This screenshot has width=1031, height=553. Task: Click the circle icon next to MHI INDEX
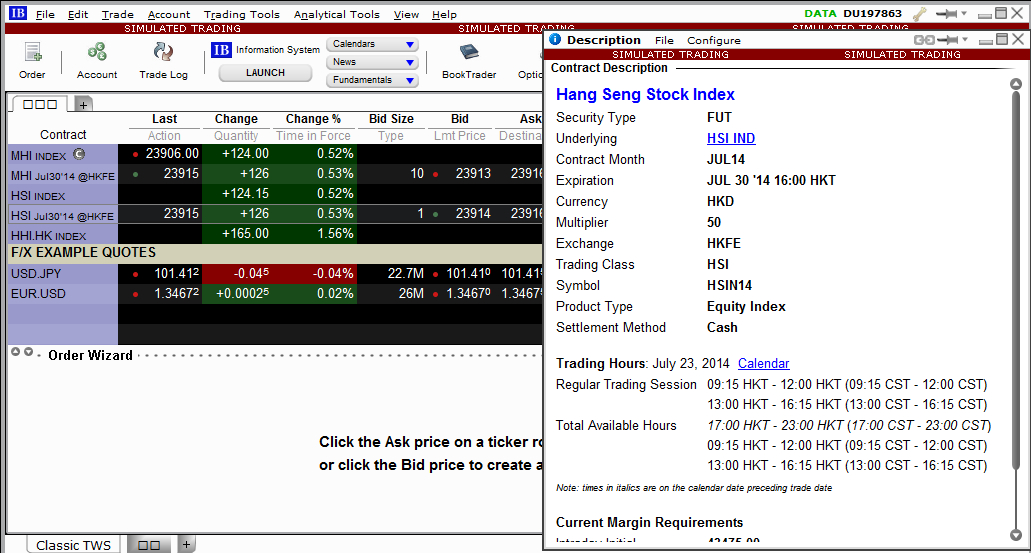[x=79, y=155]
